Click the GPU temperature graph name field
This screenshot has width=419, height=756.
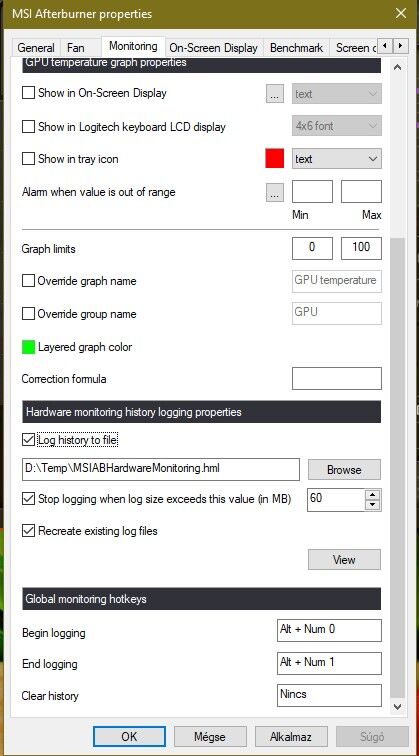click(x=337, y=281)
